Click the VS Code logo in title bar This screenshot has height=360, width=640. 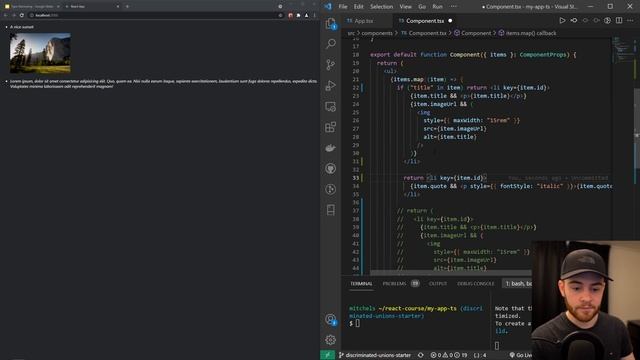coord(328,7)
